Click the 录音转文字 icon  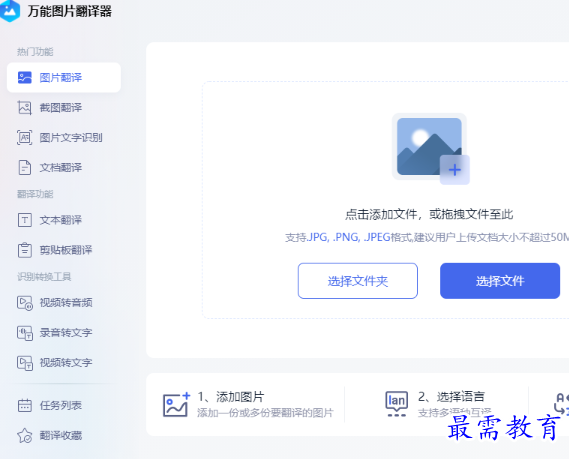[x=25, y=333]
